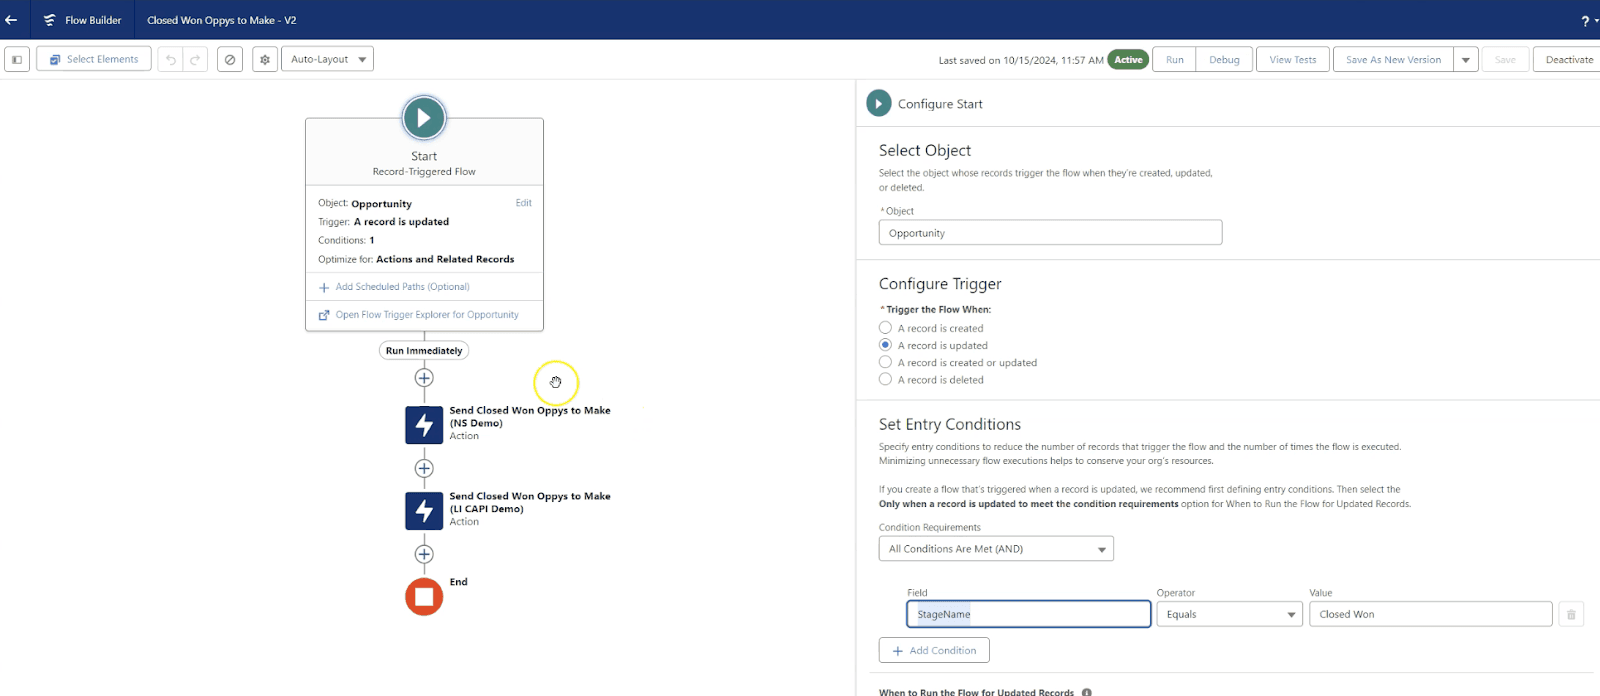Select 'A record is updated' radio

[885, 345]
